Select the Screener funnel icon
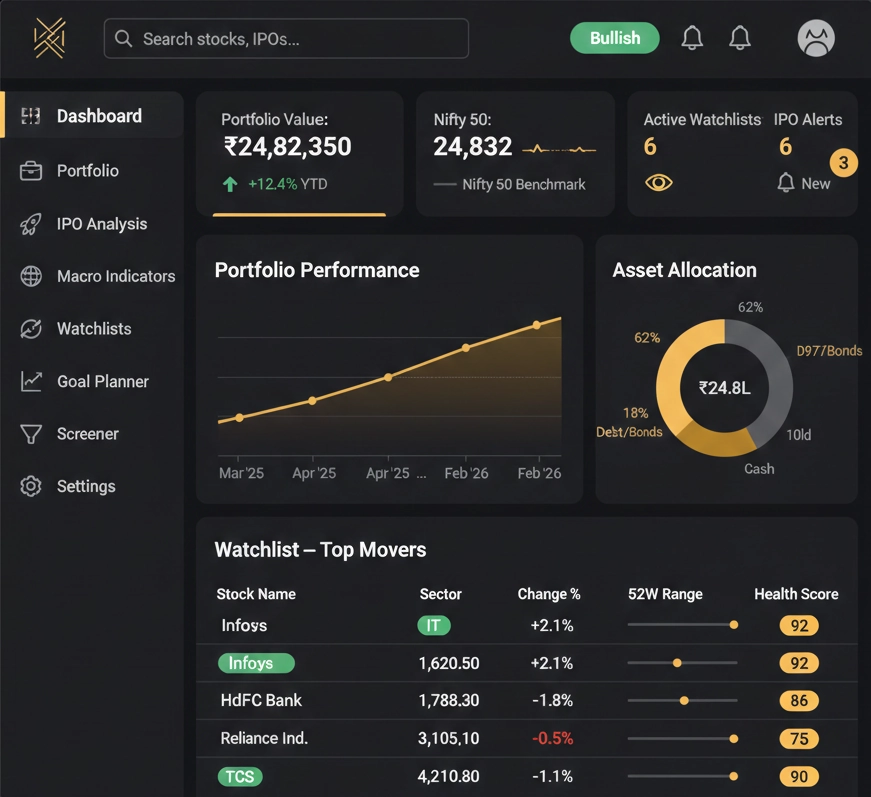 [x=31, y=434]
